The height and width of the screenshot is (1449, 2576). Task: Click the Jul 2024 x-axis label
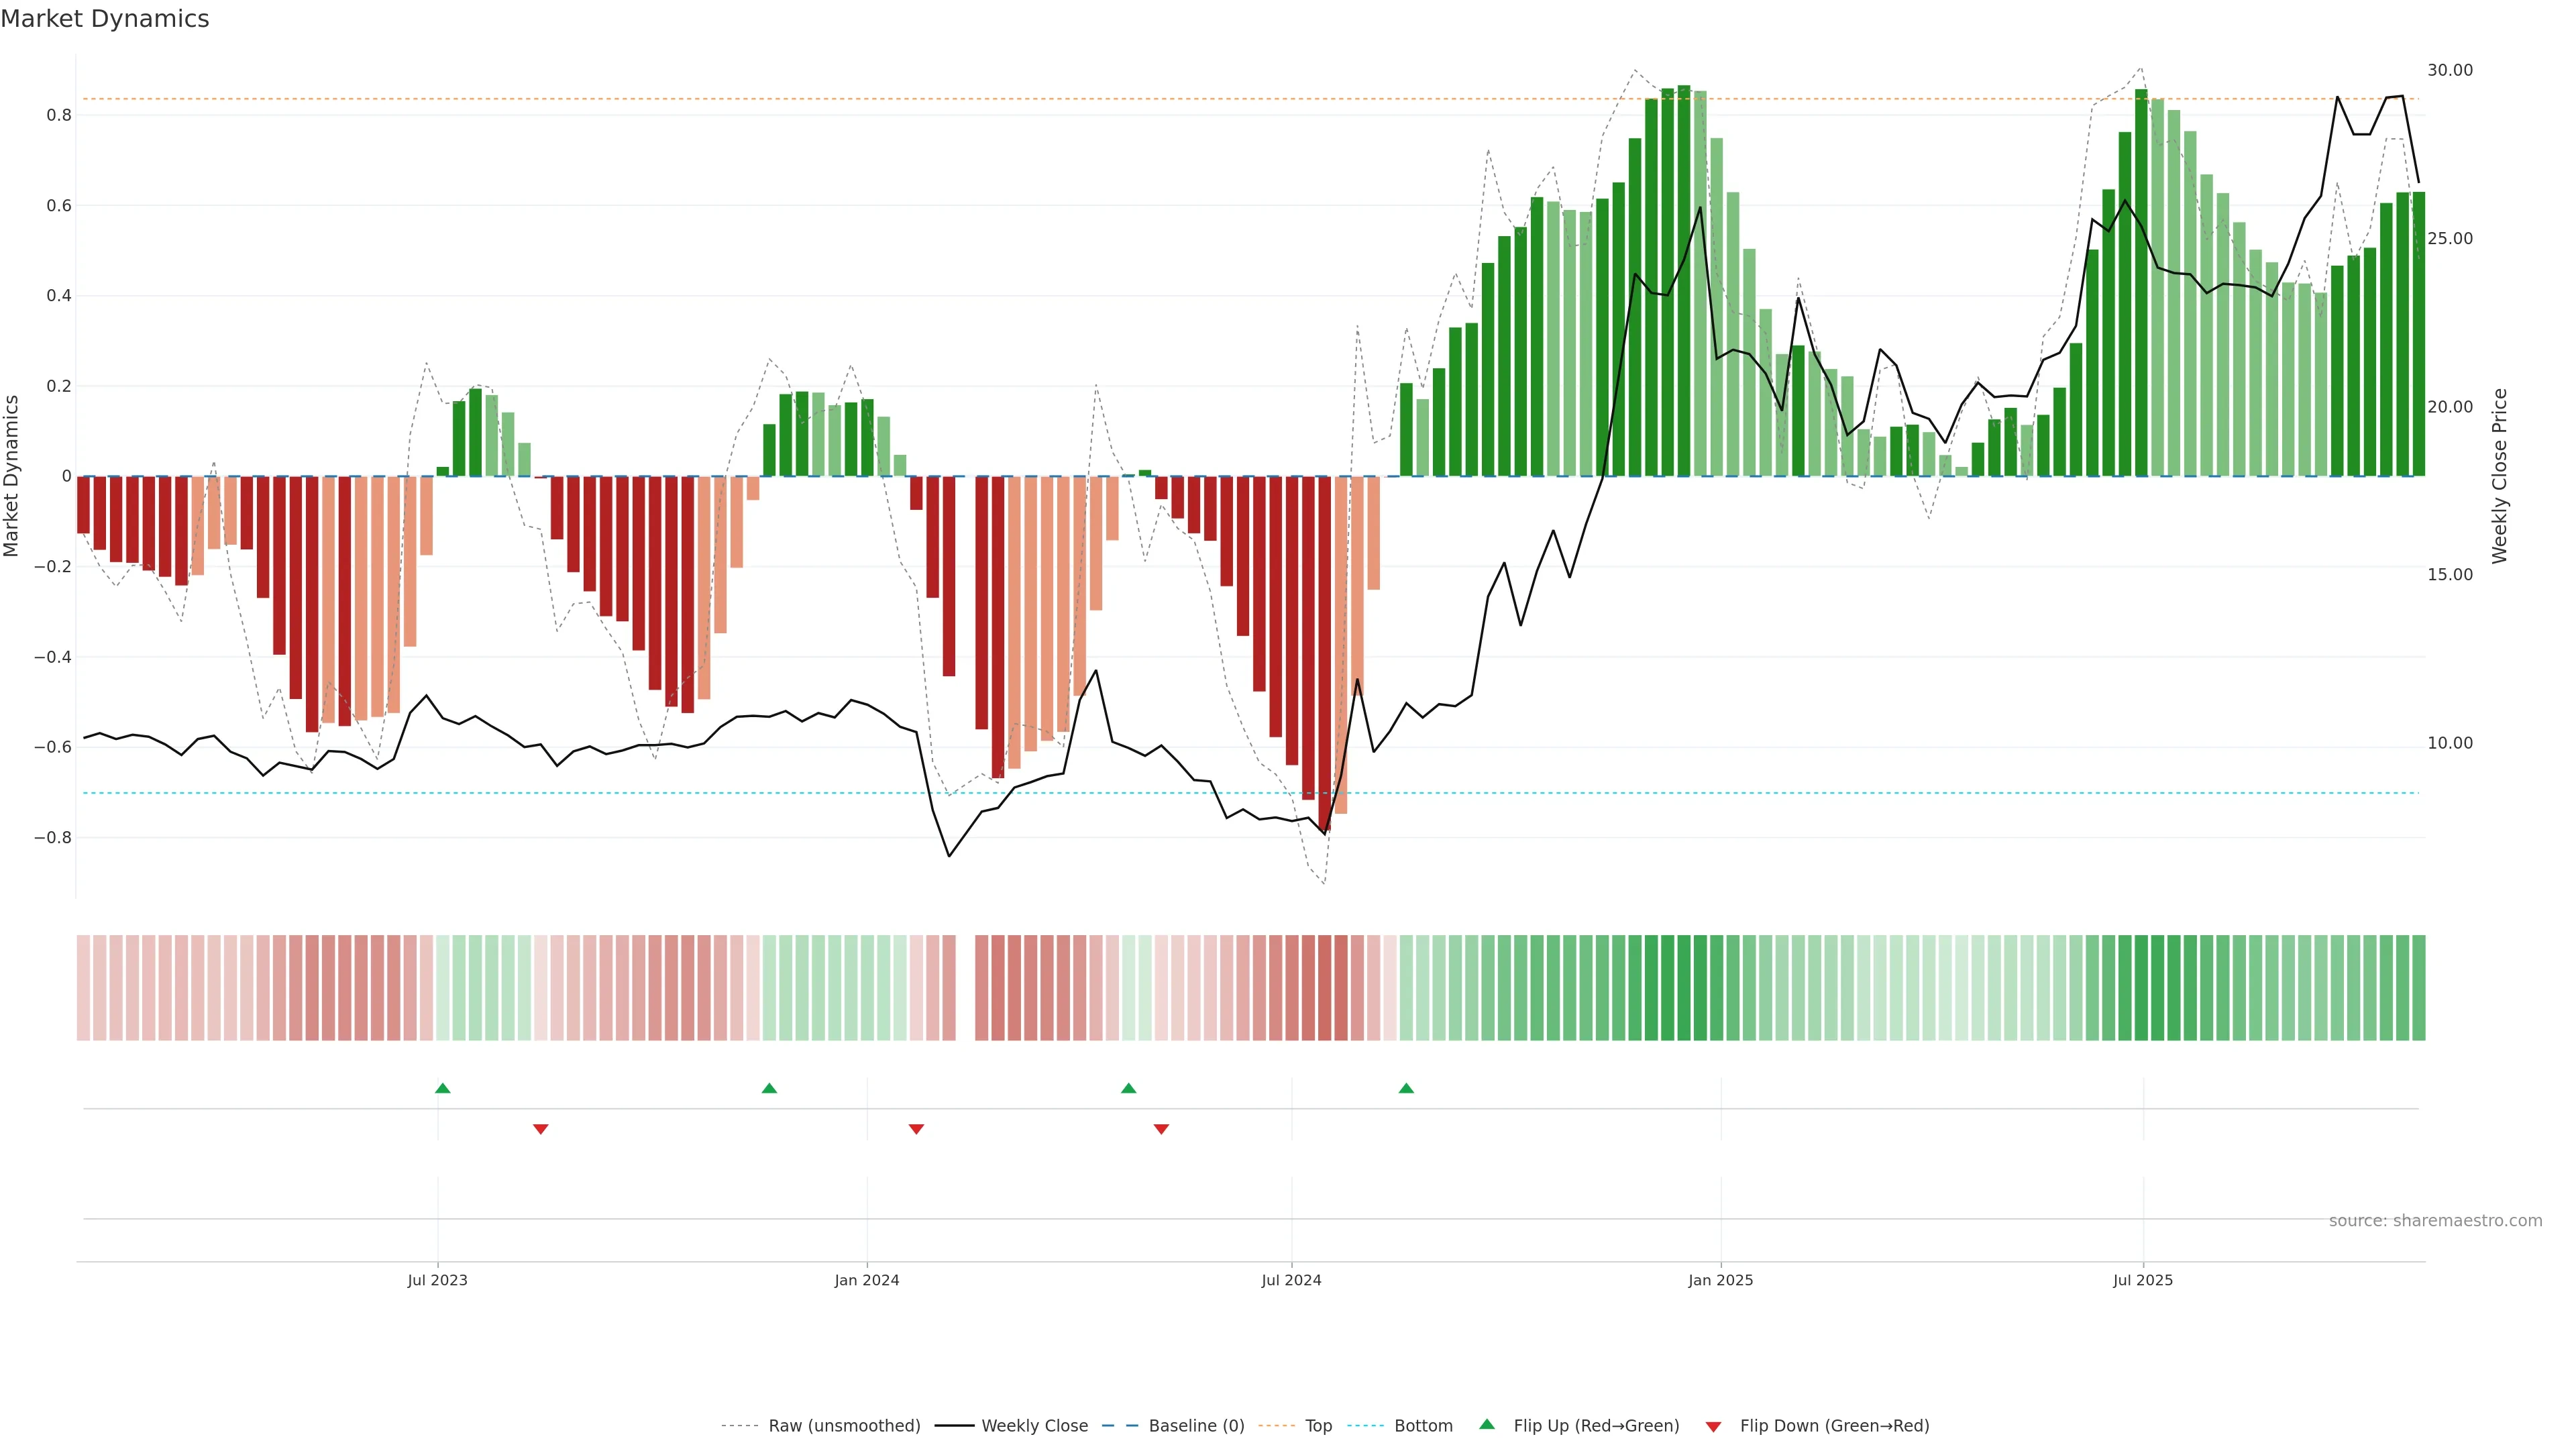(1291, 1280)
